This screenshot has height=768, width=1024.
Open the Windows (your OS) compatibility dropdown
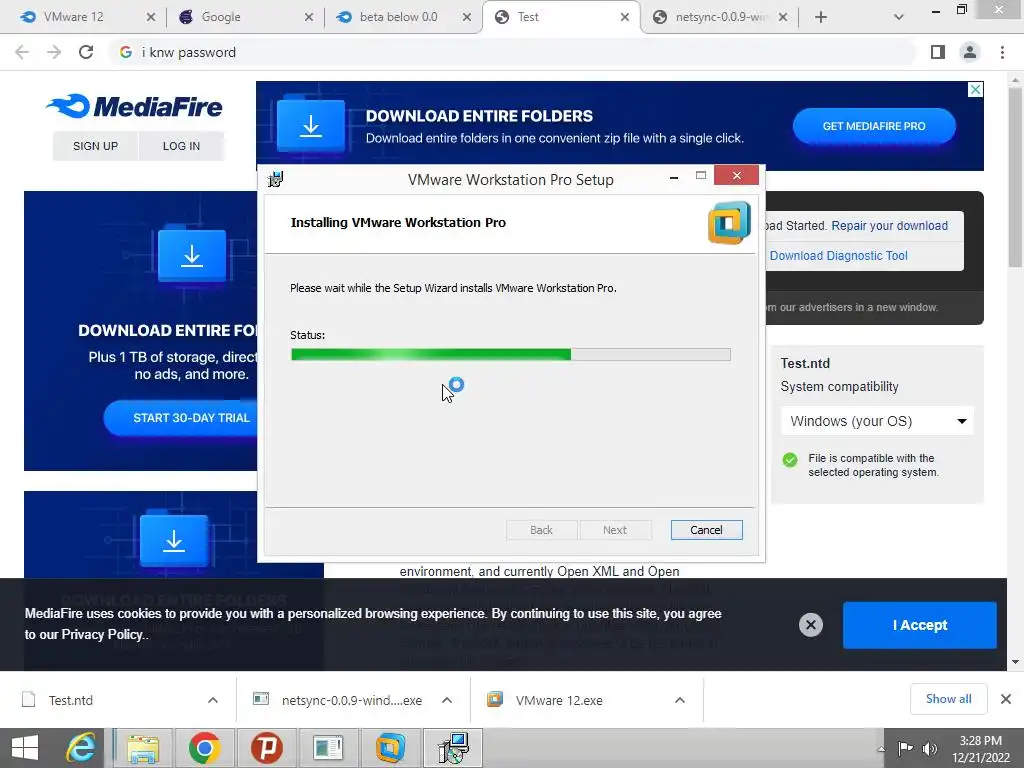tap(877, 421)
